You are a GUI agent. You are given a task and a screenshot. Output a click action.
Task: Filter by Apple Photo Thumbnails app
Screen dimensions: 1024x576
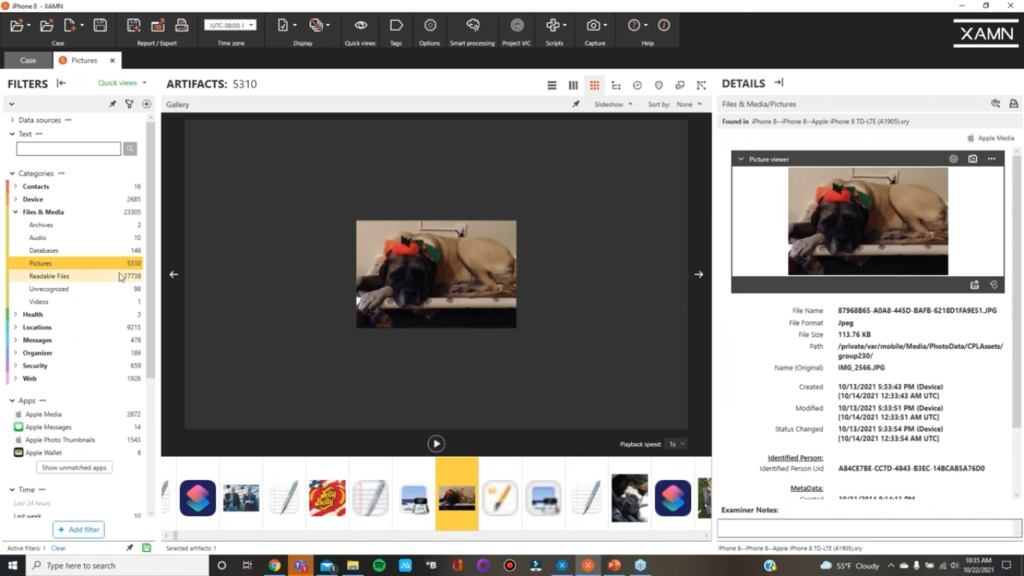75,440
